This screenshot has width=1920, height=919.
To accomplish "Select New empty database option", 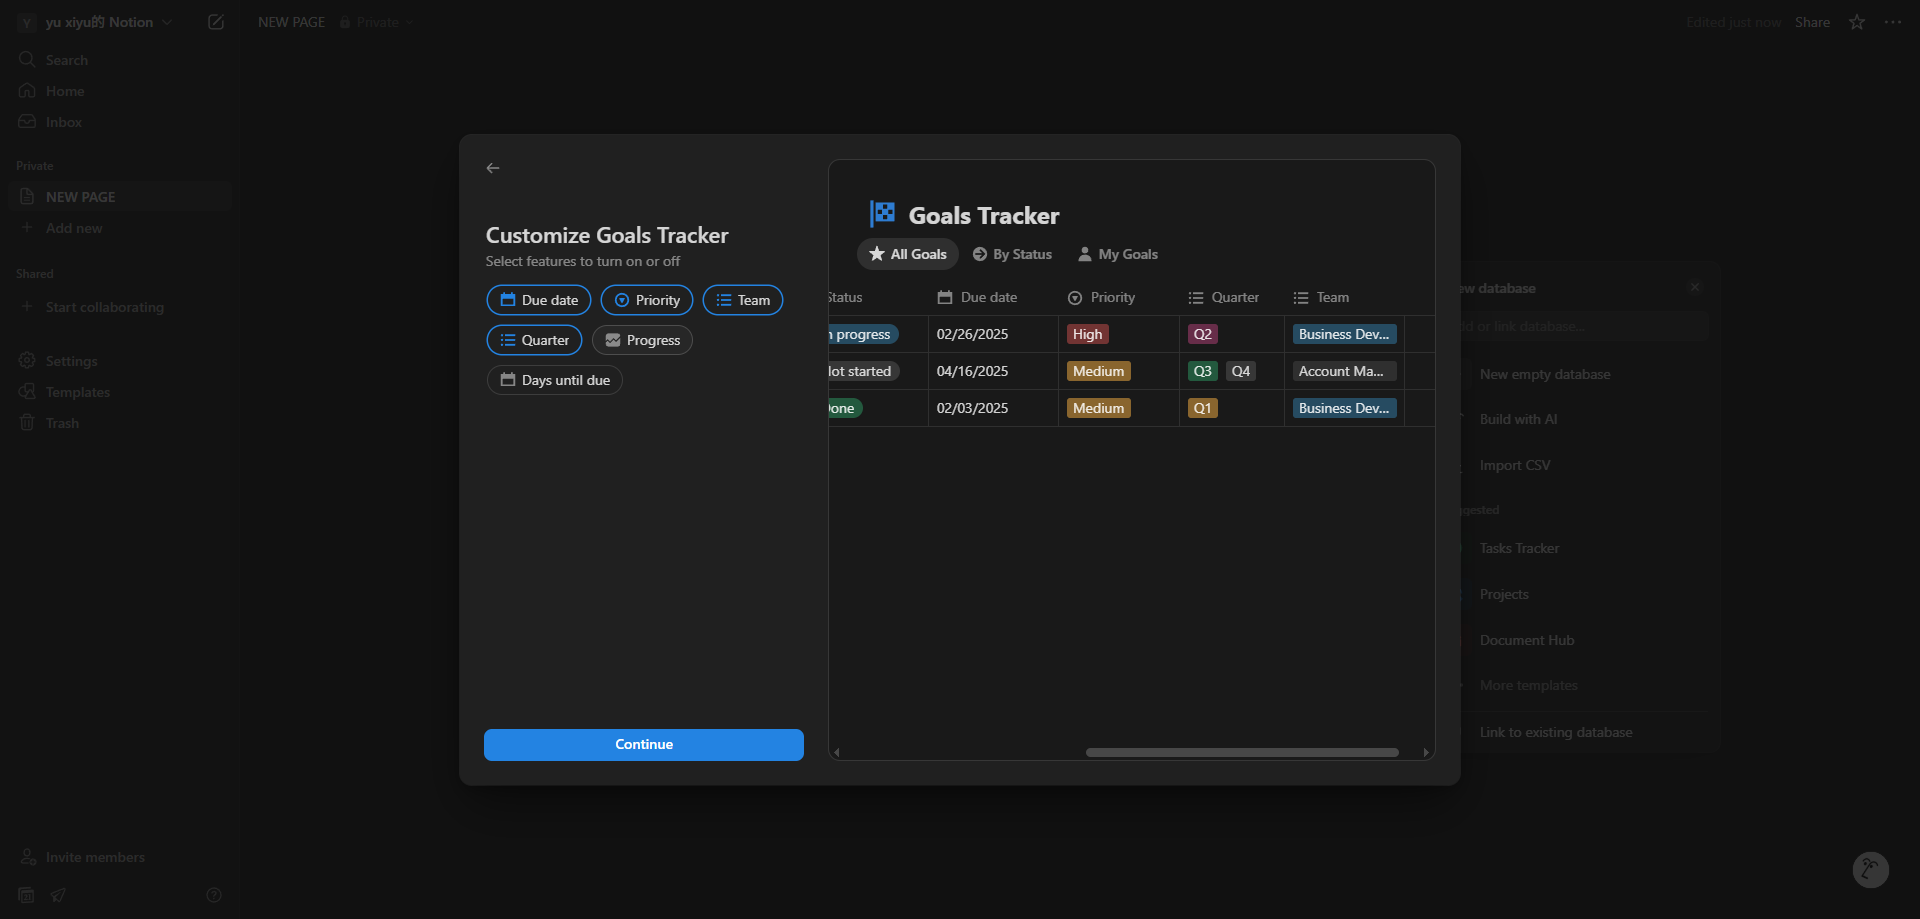I will pyautogui.click(x=1545, y=374).
